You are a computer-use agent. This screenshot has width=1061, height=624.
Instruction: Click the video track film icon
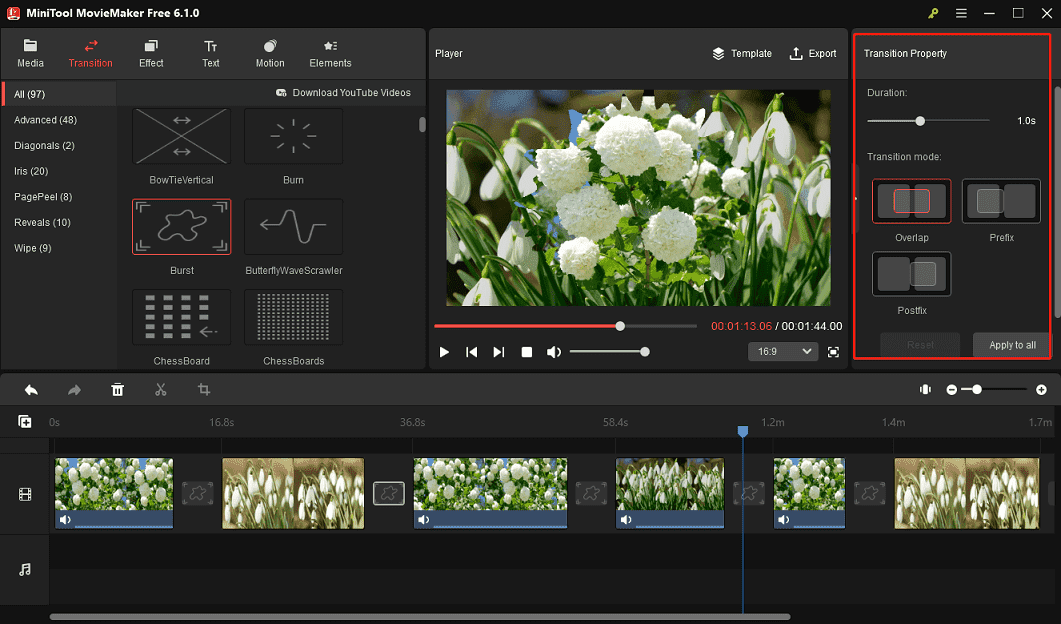(25, 495)
